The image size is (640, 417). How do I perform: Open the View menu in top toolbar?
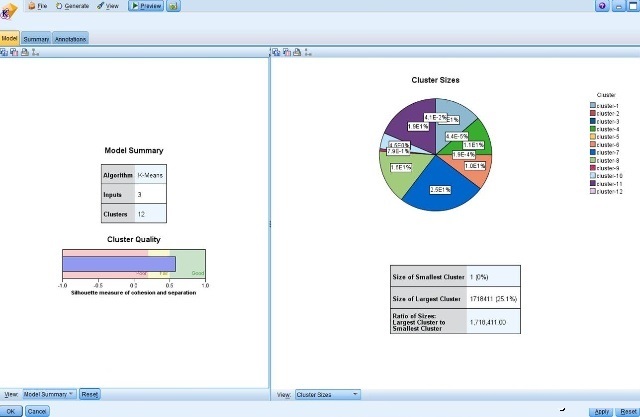click(x=108, y=6)
